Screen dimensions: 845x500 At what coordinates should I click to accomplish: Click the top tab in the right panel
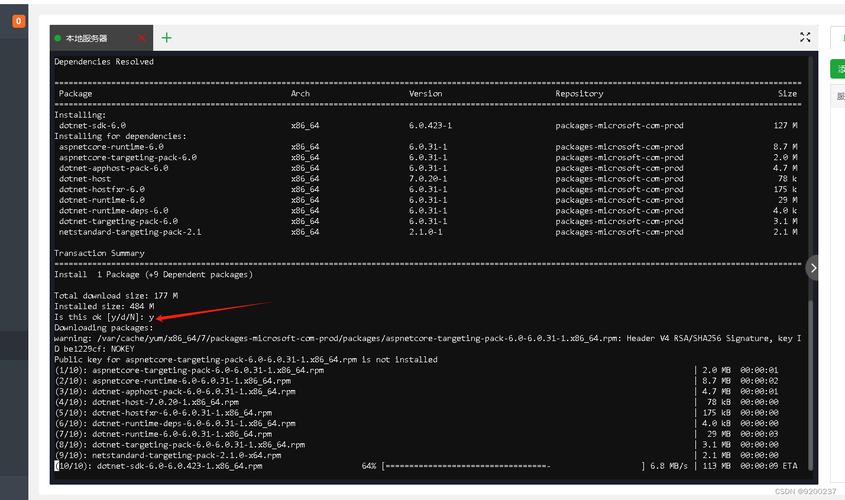[x=838, y=38]
